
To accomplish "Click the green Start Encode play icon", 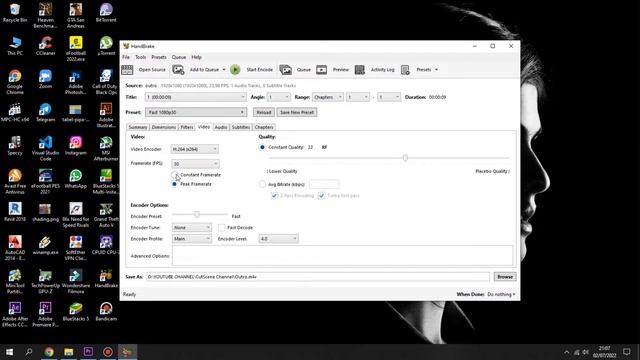I will click(x=235, y=70).
